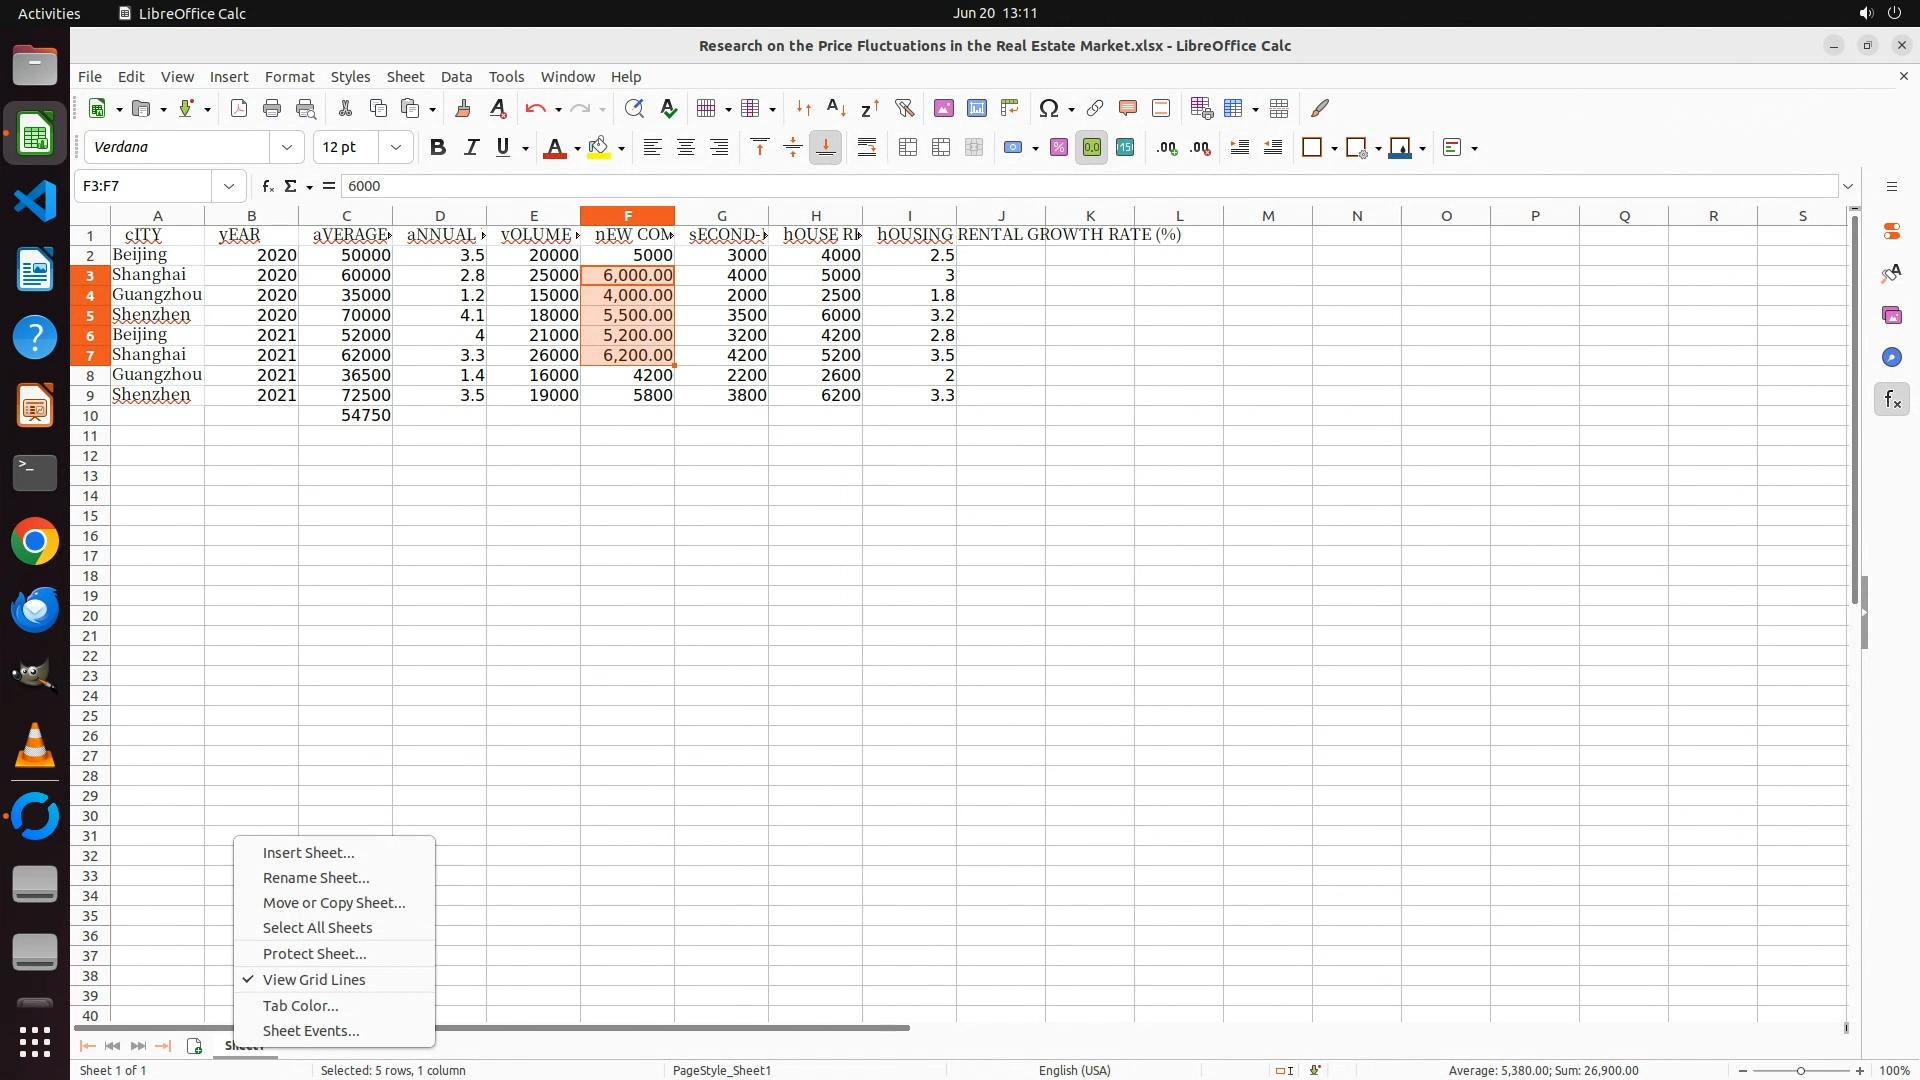The width and height of the screenshot is (1920, 1080).
Task: Open the Data menu
Action: (x=456, y=77)
